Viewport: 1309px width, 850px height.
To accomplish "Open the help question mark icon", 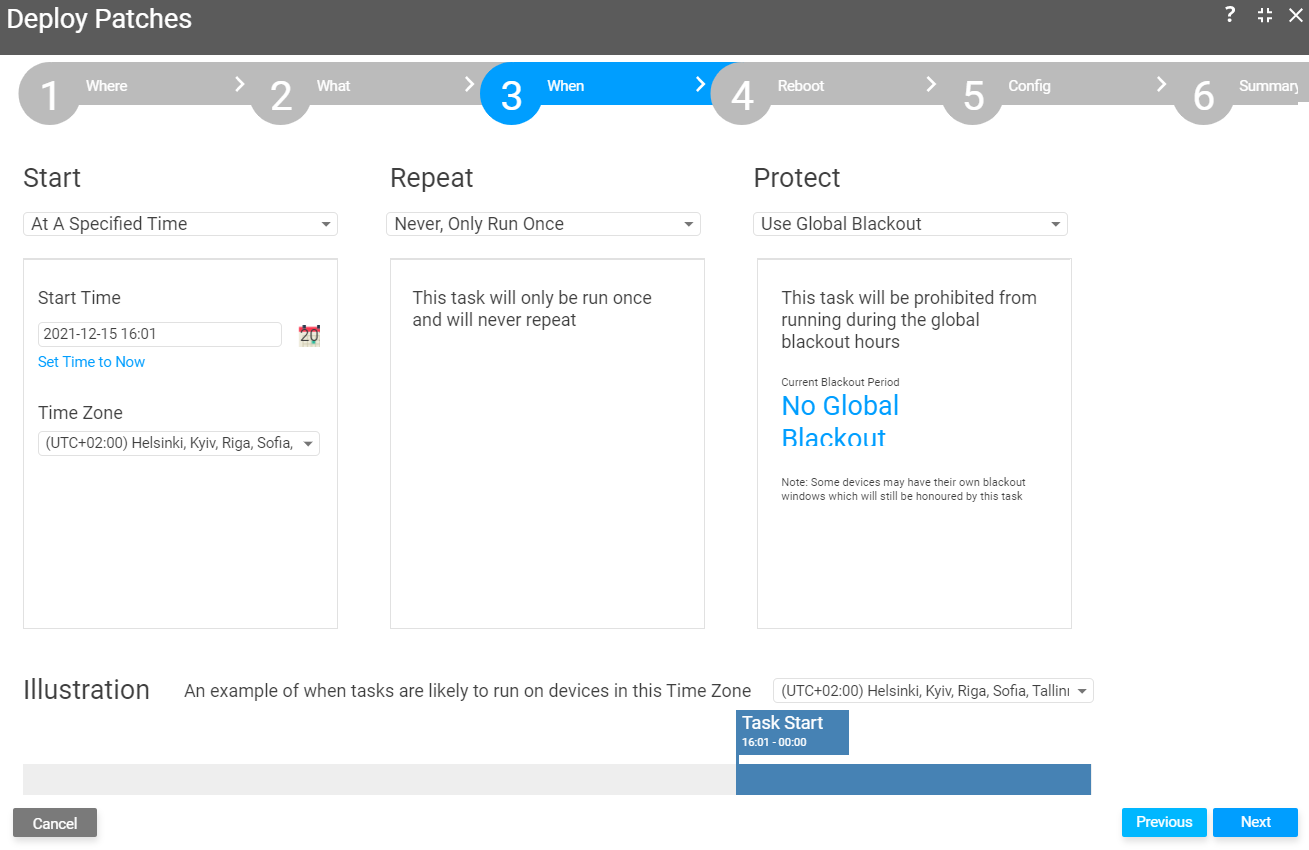I will tap(1230, 15).
